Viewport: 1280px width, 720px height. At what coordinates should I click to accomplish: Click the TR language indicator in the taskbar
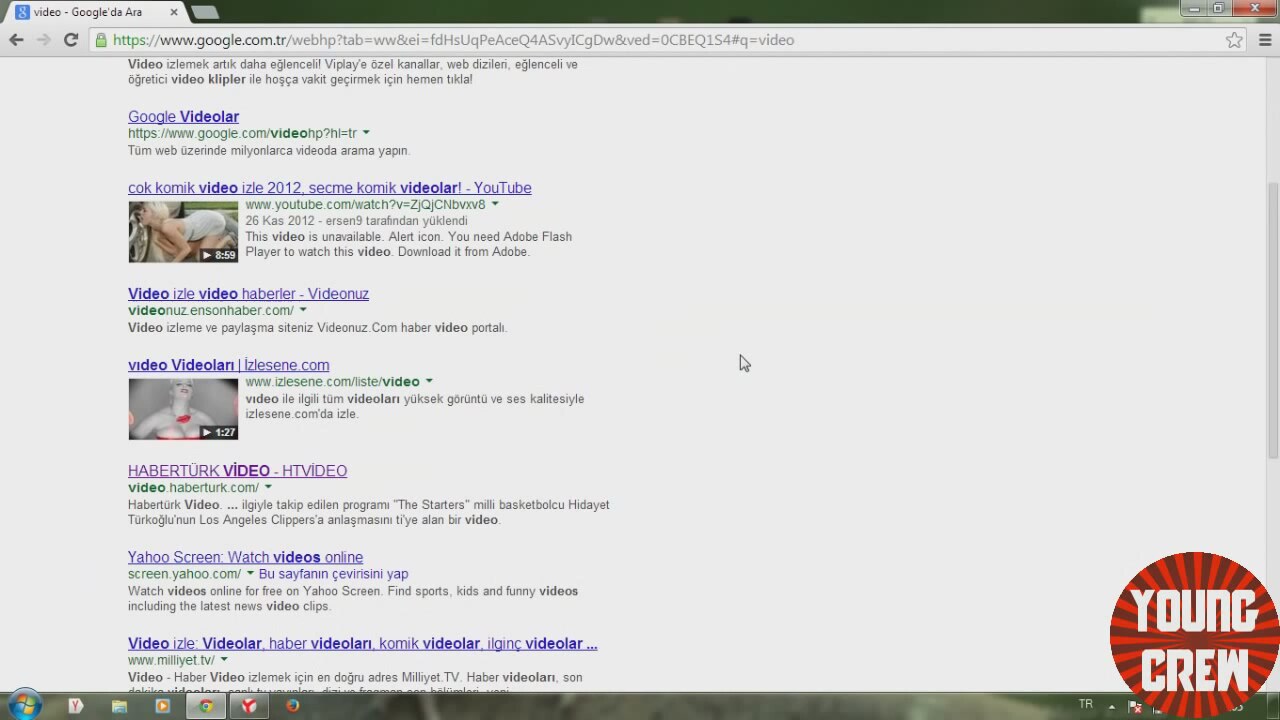[x=1086, y=704]
